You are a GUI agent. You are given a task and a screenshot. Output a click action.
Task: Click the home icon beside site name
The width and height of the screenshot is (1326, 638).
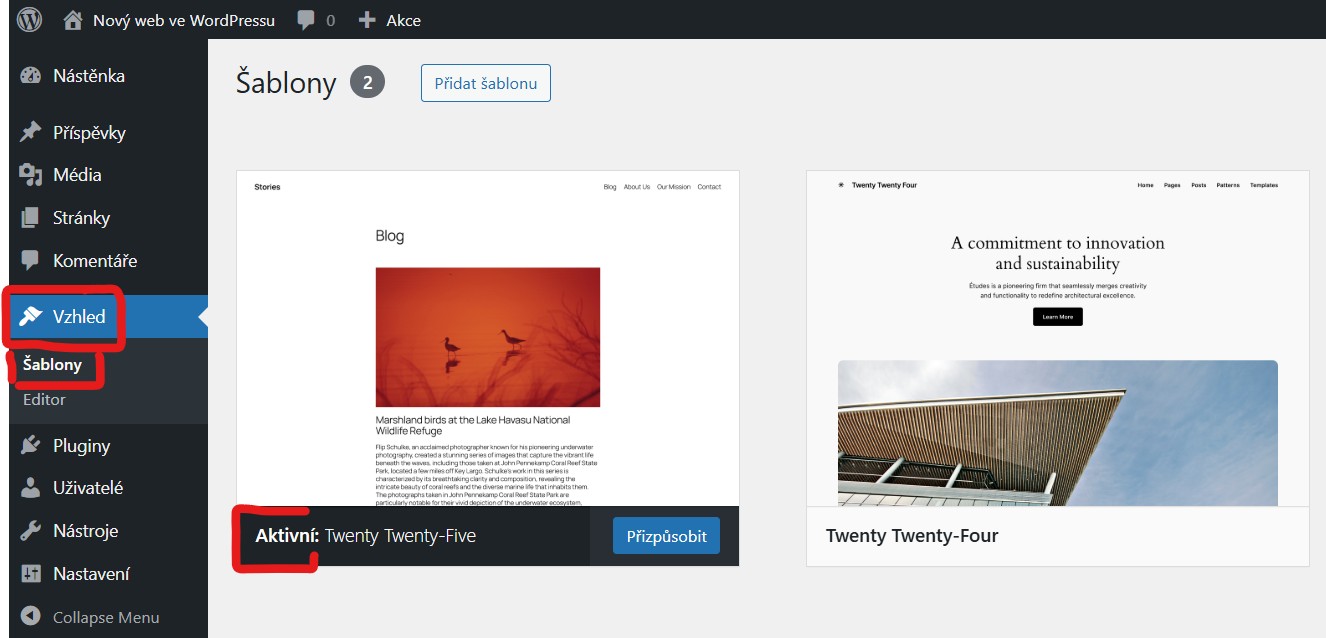tap(72, 20)
